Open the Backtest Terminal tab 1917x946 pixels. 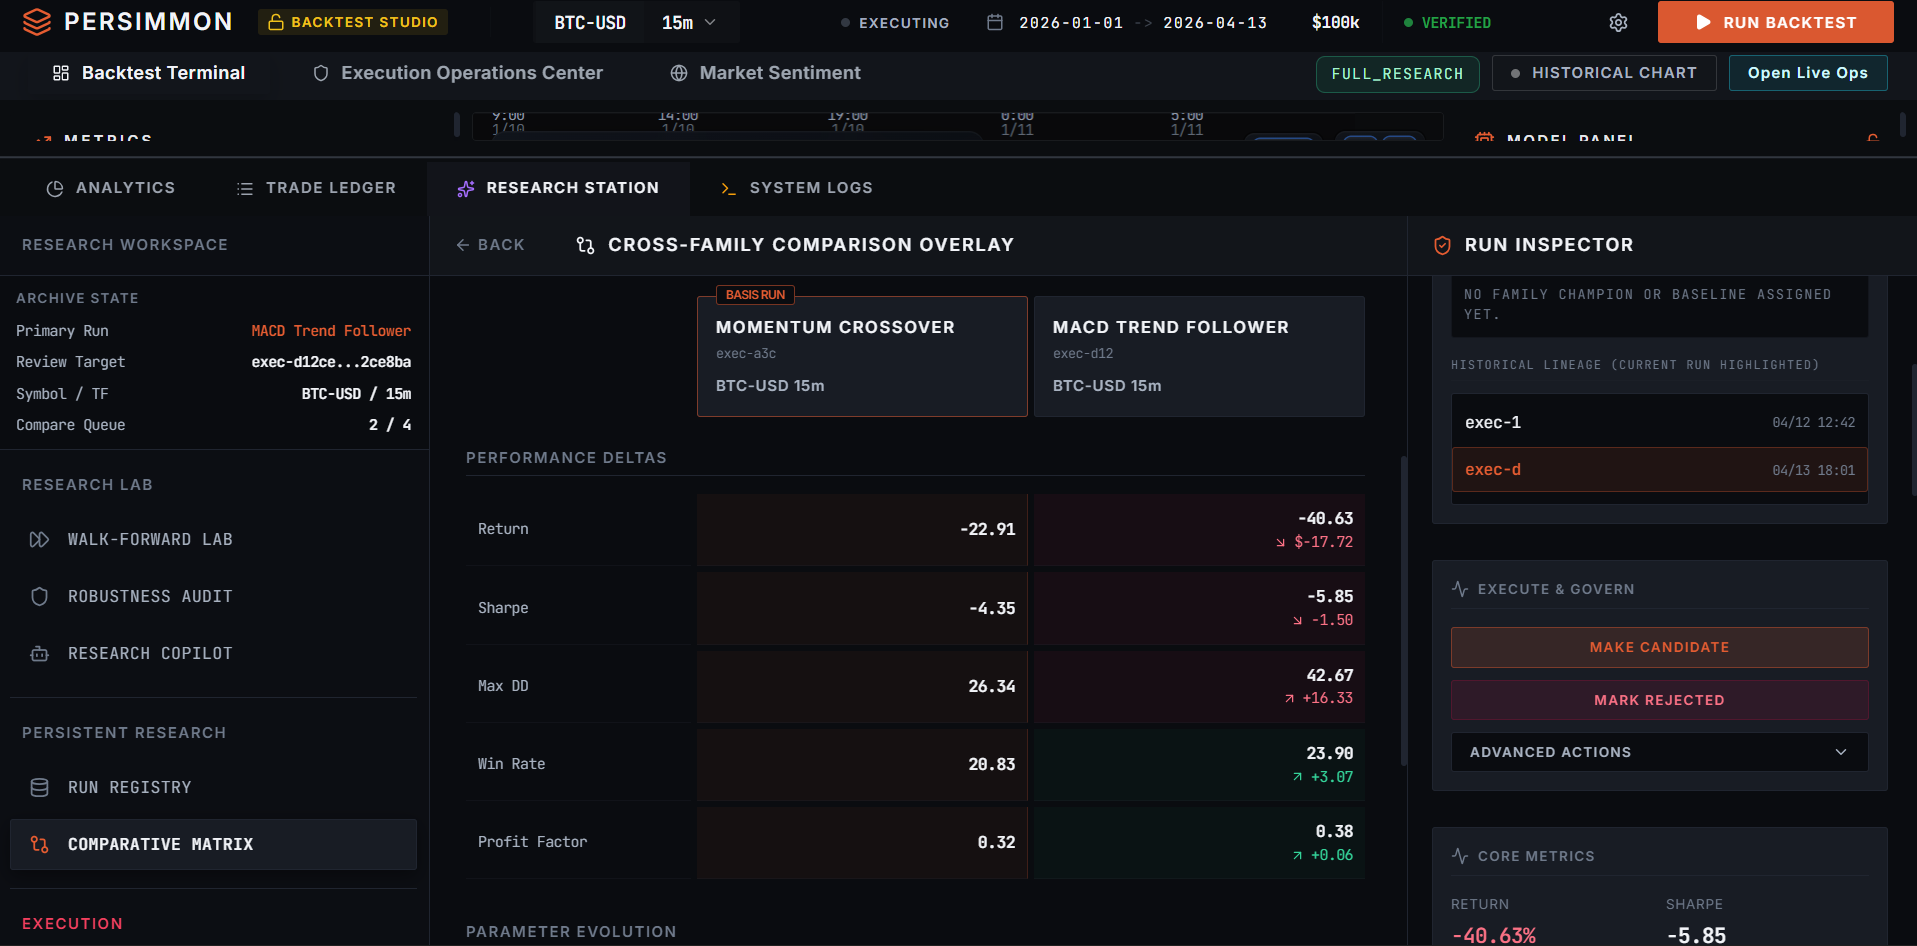[x=149, y=73]
